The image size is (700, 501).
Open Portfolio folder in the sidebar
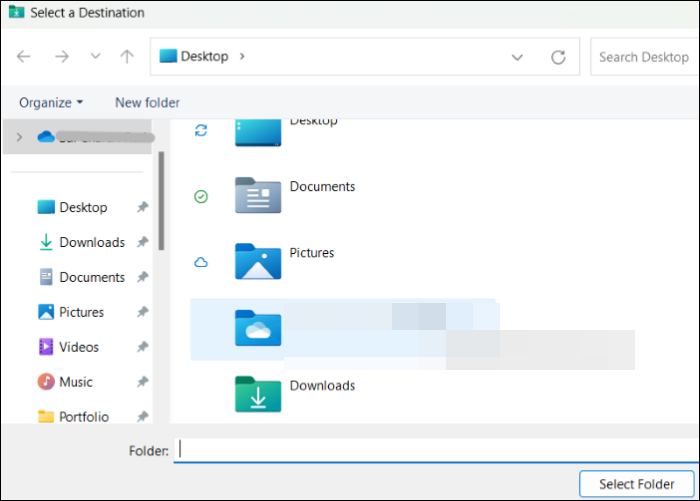(x=74, y=417)
